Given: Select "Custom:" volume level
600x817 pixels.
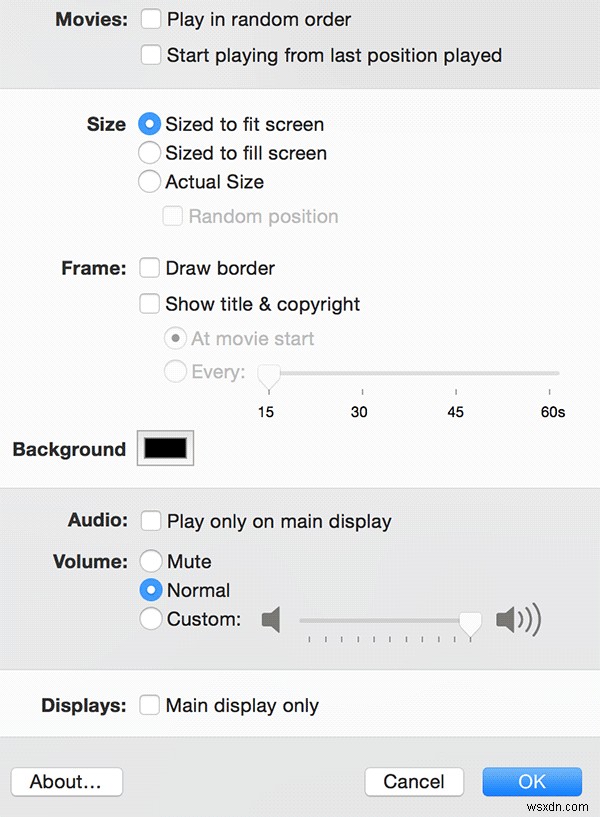Looking at the screenshot, I should (x=151, y=619).
